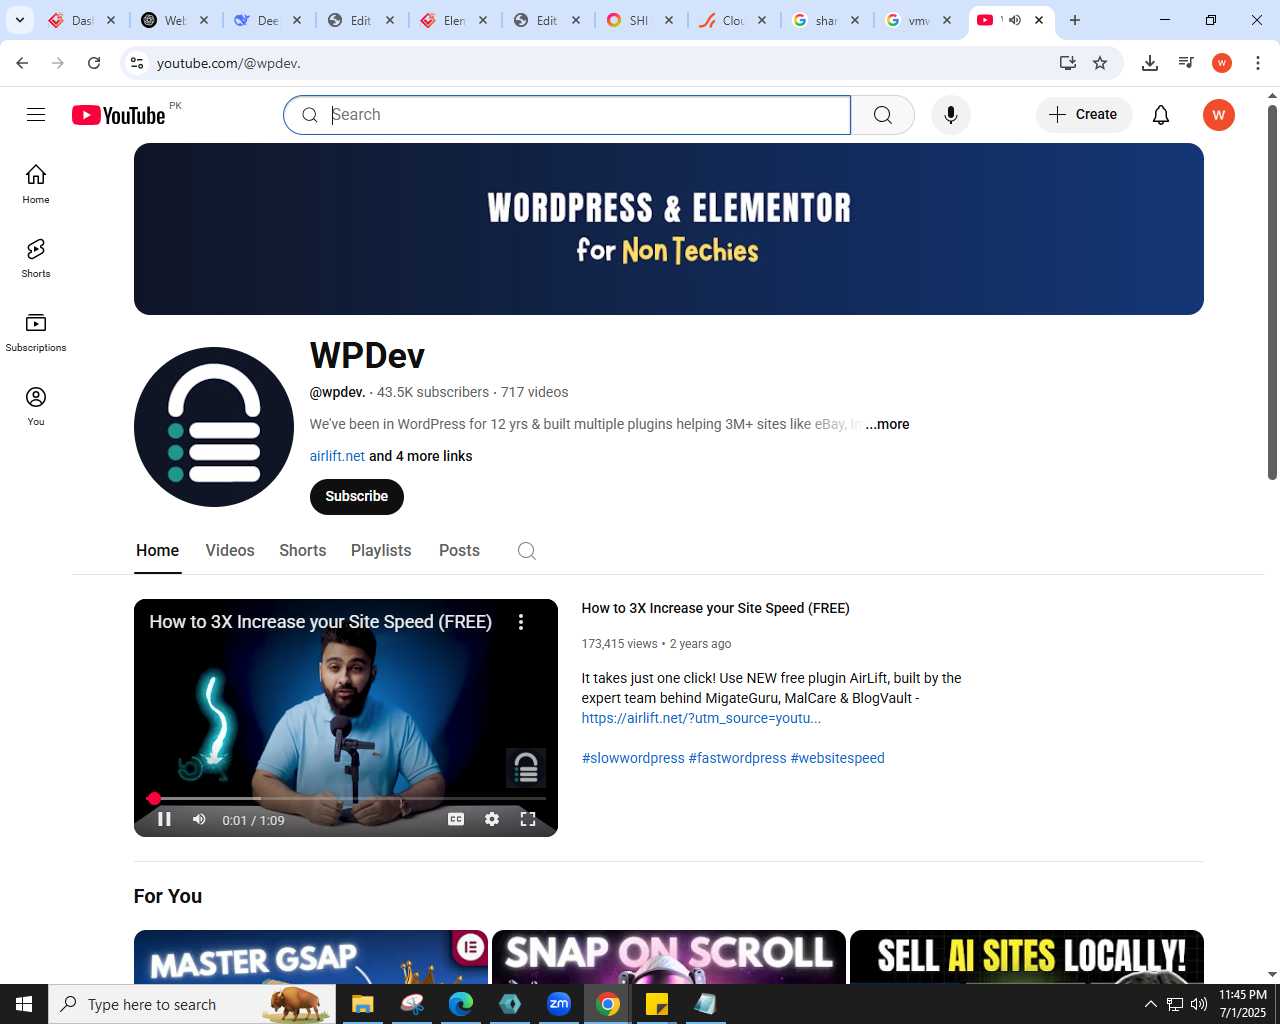Open Chrome profile avatar in toolbar
The height and width of the screenshot is (1024, 1280).
point(1222,63)
